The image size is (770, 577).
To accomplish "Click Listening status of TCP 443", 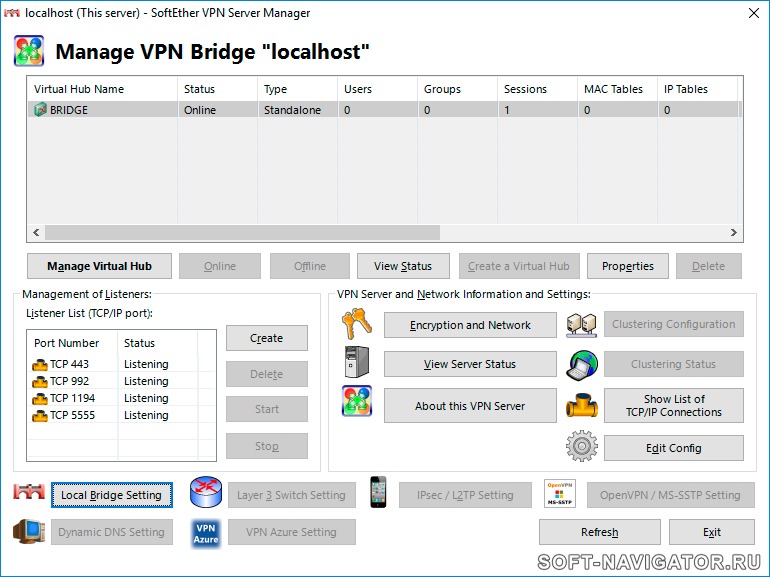I will coord(146,364).
